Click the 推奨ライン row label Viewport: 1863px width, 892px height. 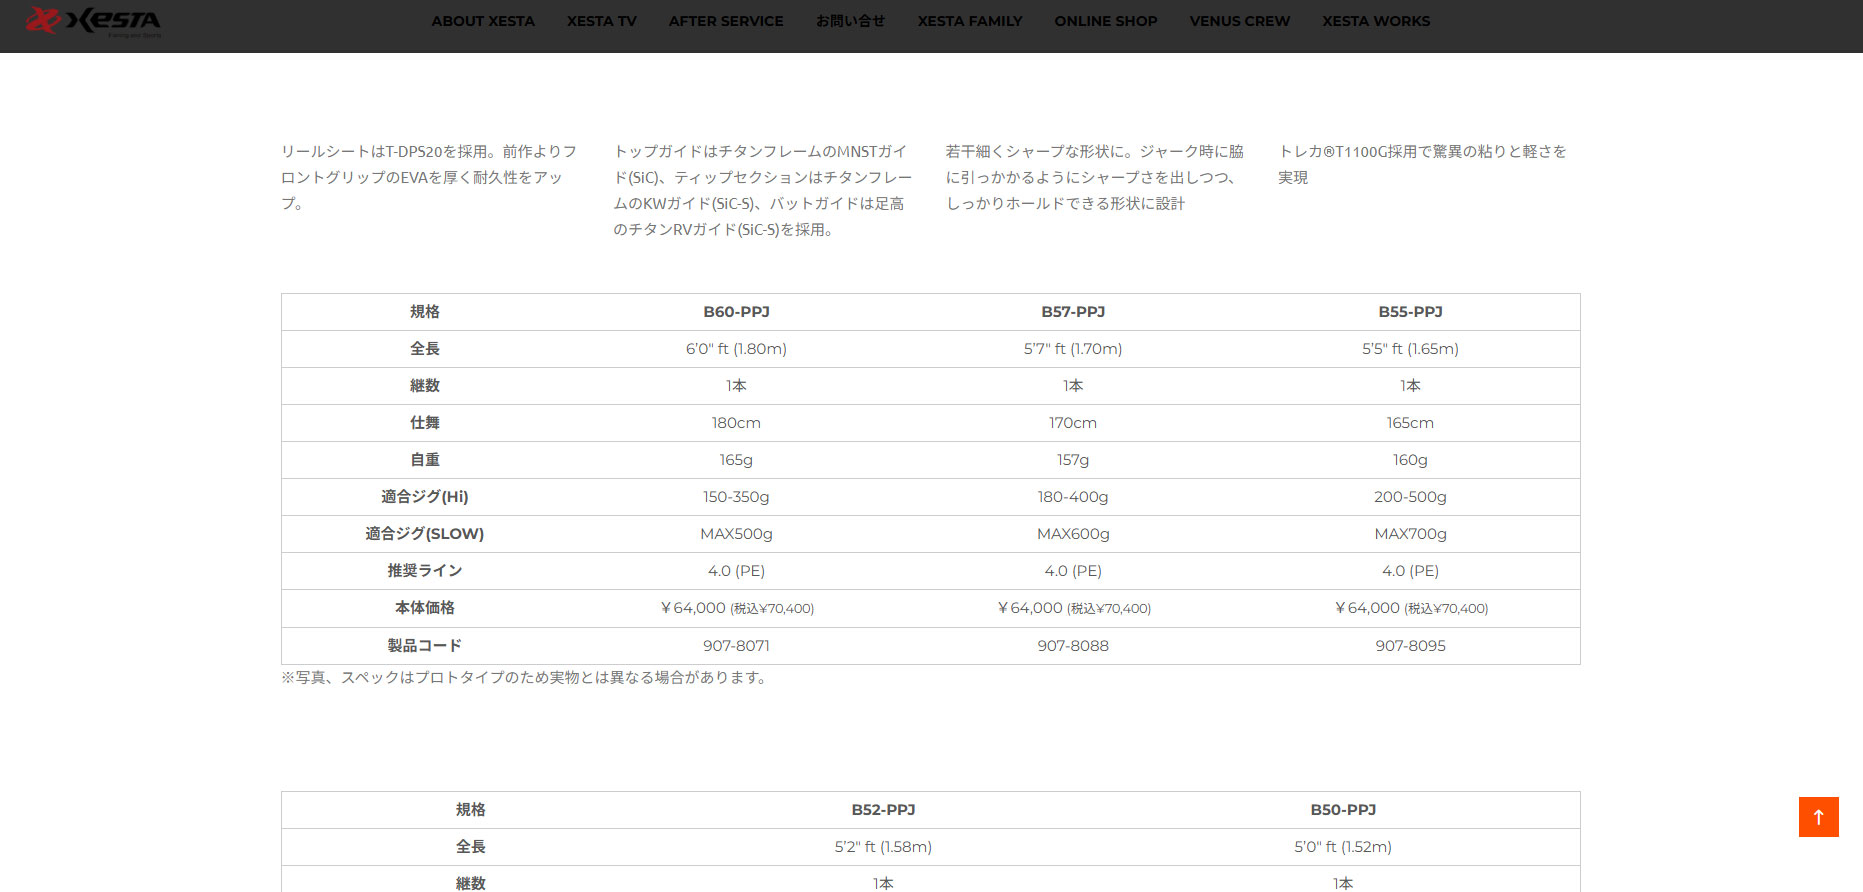[425, 571]
